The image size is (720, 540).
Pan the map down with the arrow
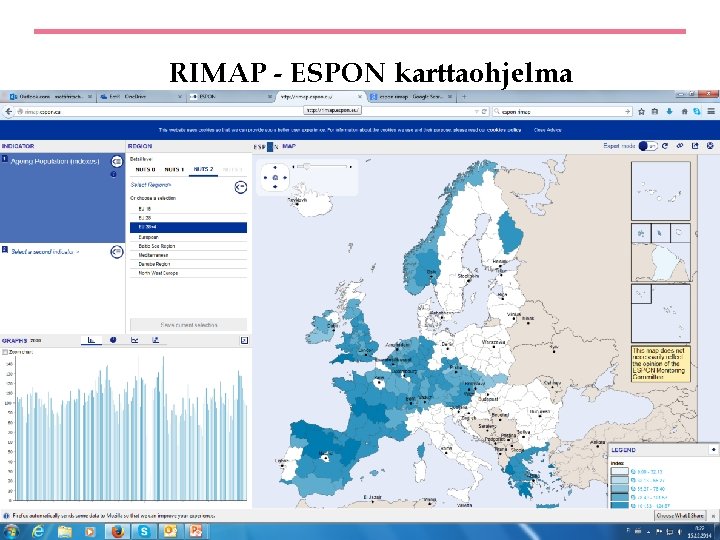275,187
